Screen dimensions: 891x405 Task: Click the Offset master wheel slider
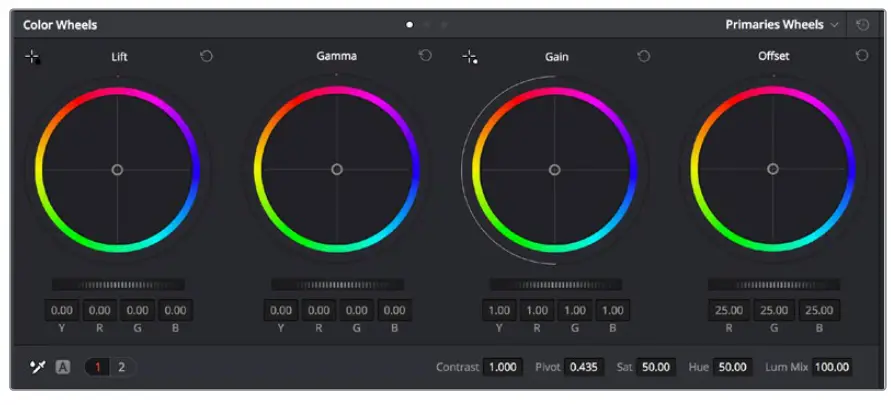[774, 285]
